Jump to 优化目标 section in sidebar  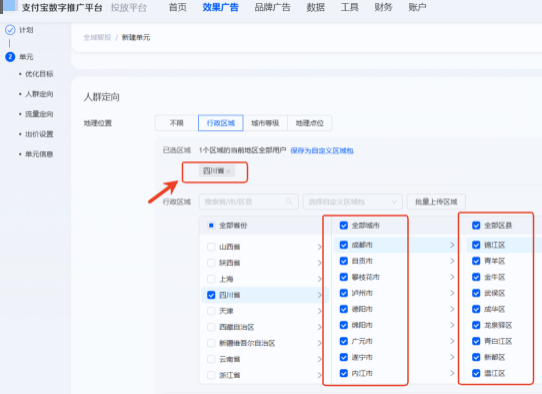pos(39,74)
